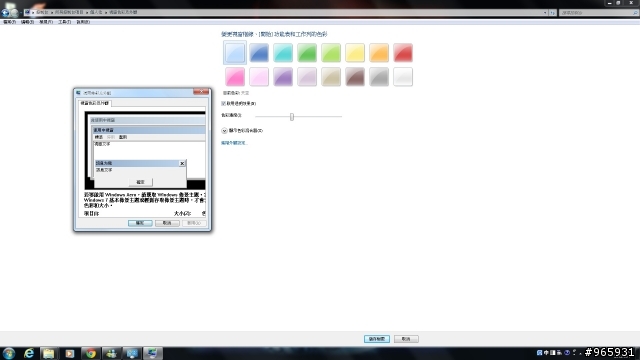Open the advanced appearance settings link
Screen dimensions: 640x360
click(234, 143)
